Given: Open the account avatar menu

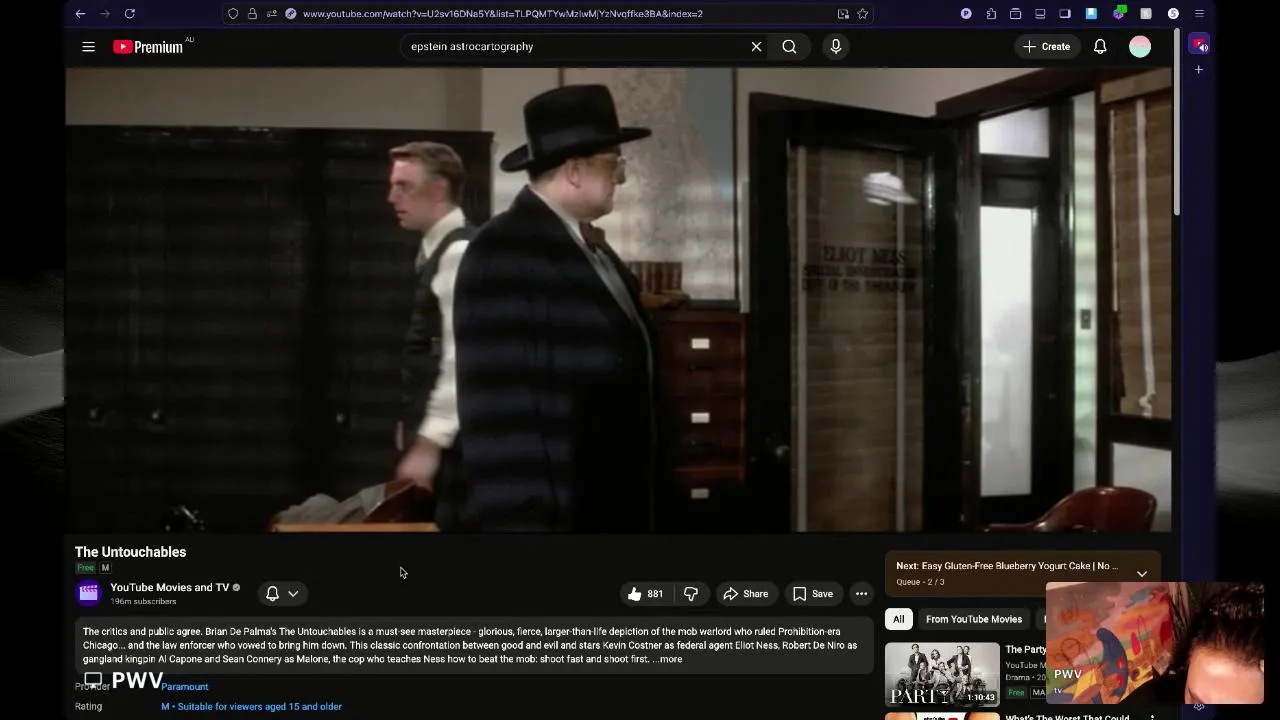Looking at the screenshot, I should click(1140, 46).
